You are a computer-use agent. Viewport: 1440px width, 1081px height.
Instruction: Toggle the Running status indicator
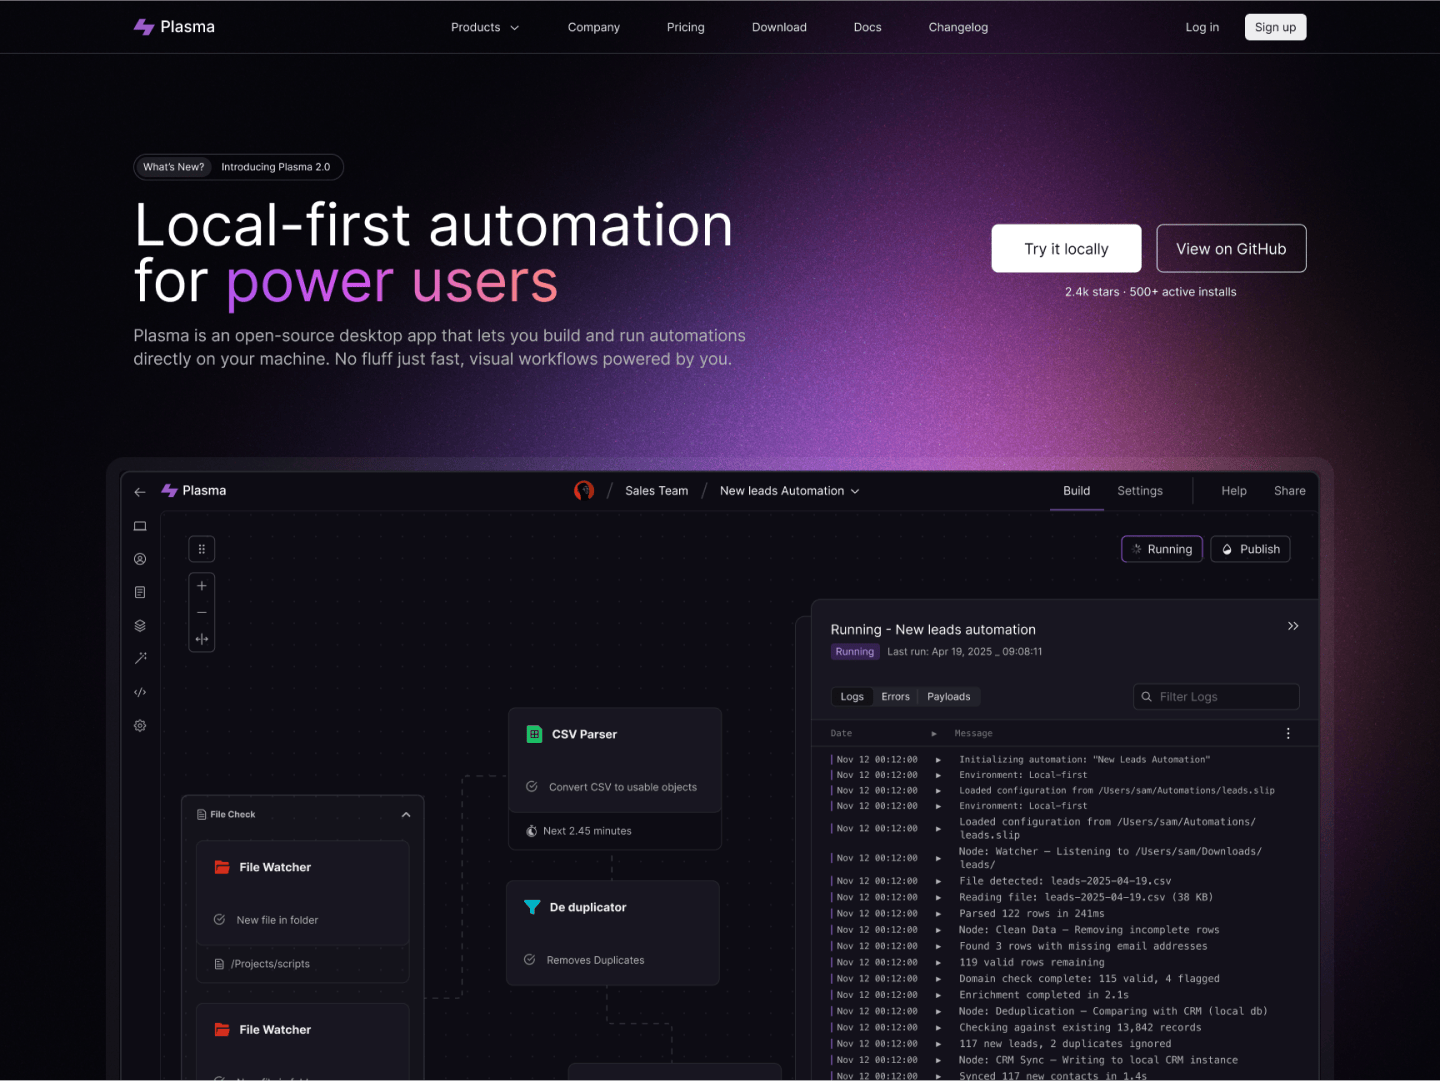click(x=1161, y=548)
